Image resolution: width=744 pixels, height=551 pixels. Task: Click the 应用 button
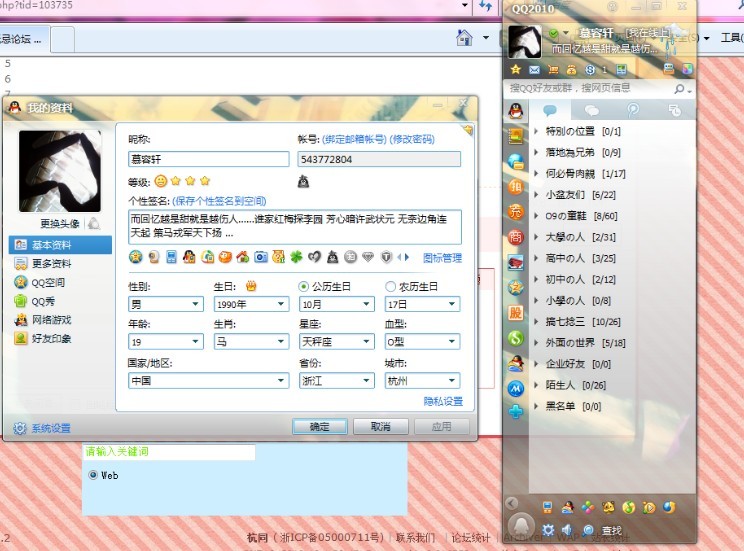[x=442, y=427]
